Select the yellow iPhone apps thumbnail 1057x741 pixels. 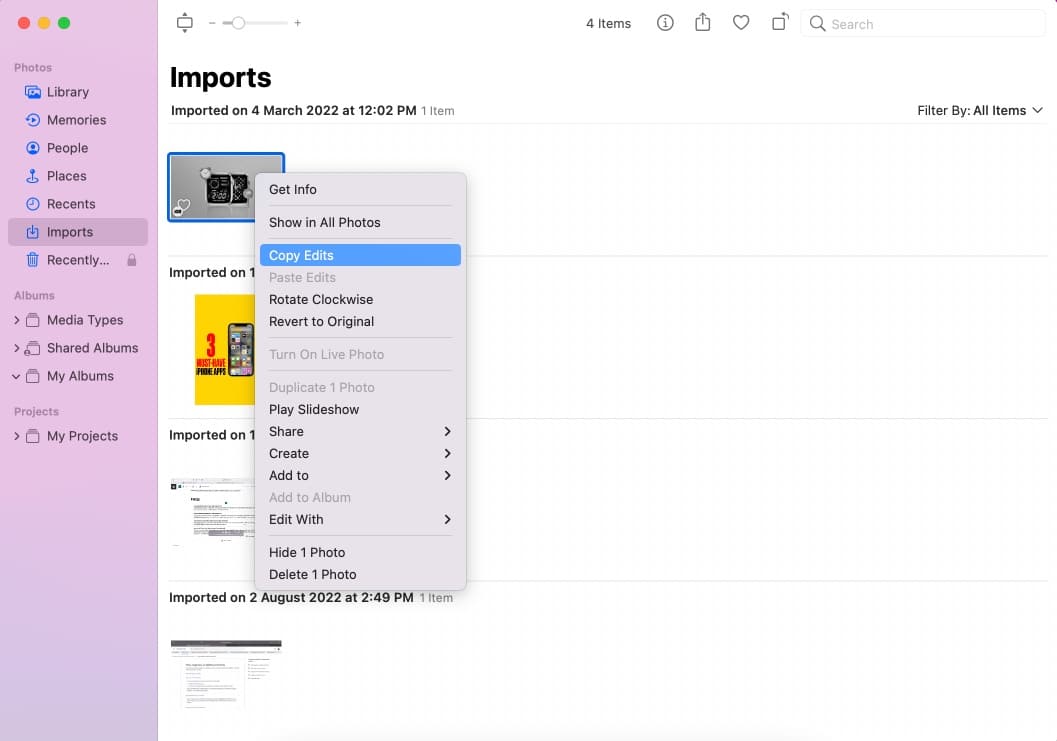(224, 349)
